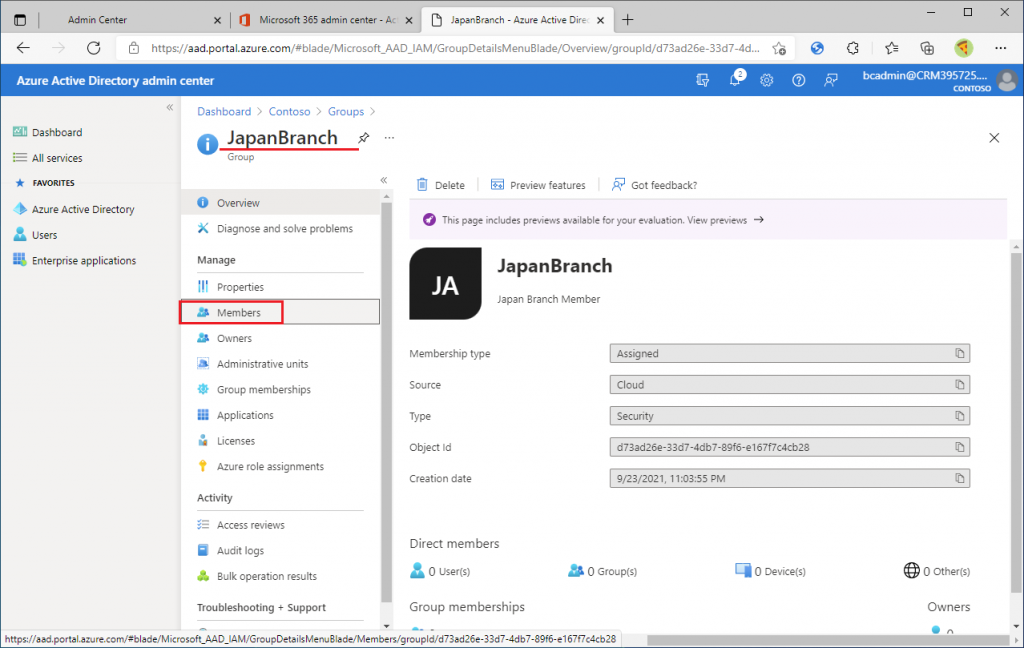Image resolution: width=1024 pixels, height=648 pixels.
Task: Close the JapanBranch browser tab
Action: coord(600,20)
